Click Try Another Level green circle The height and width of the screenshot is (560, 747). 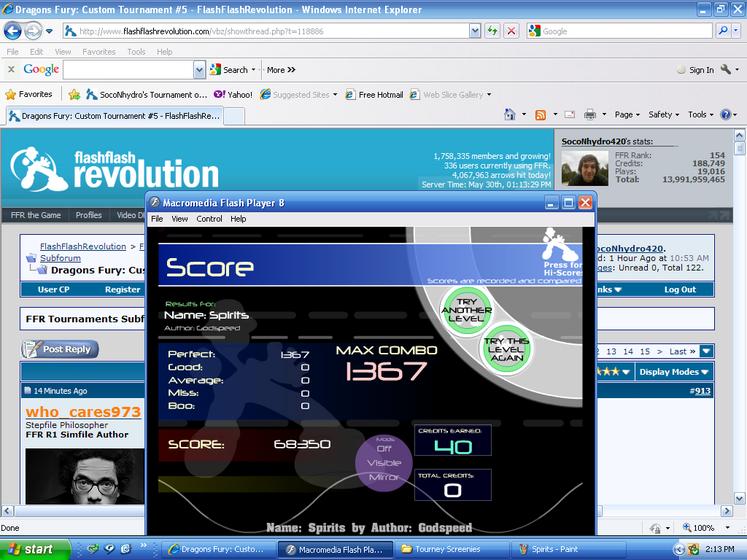pyautogui.click(x=466, y=310)
